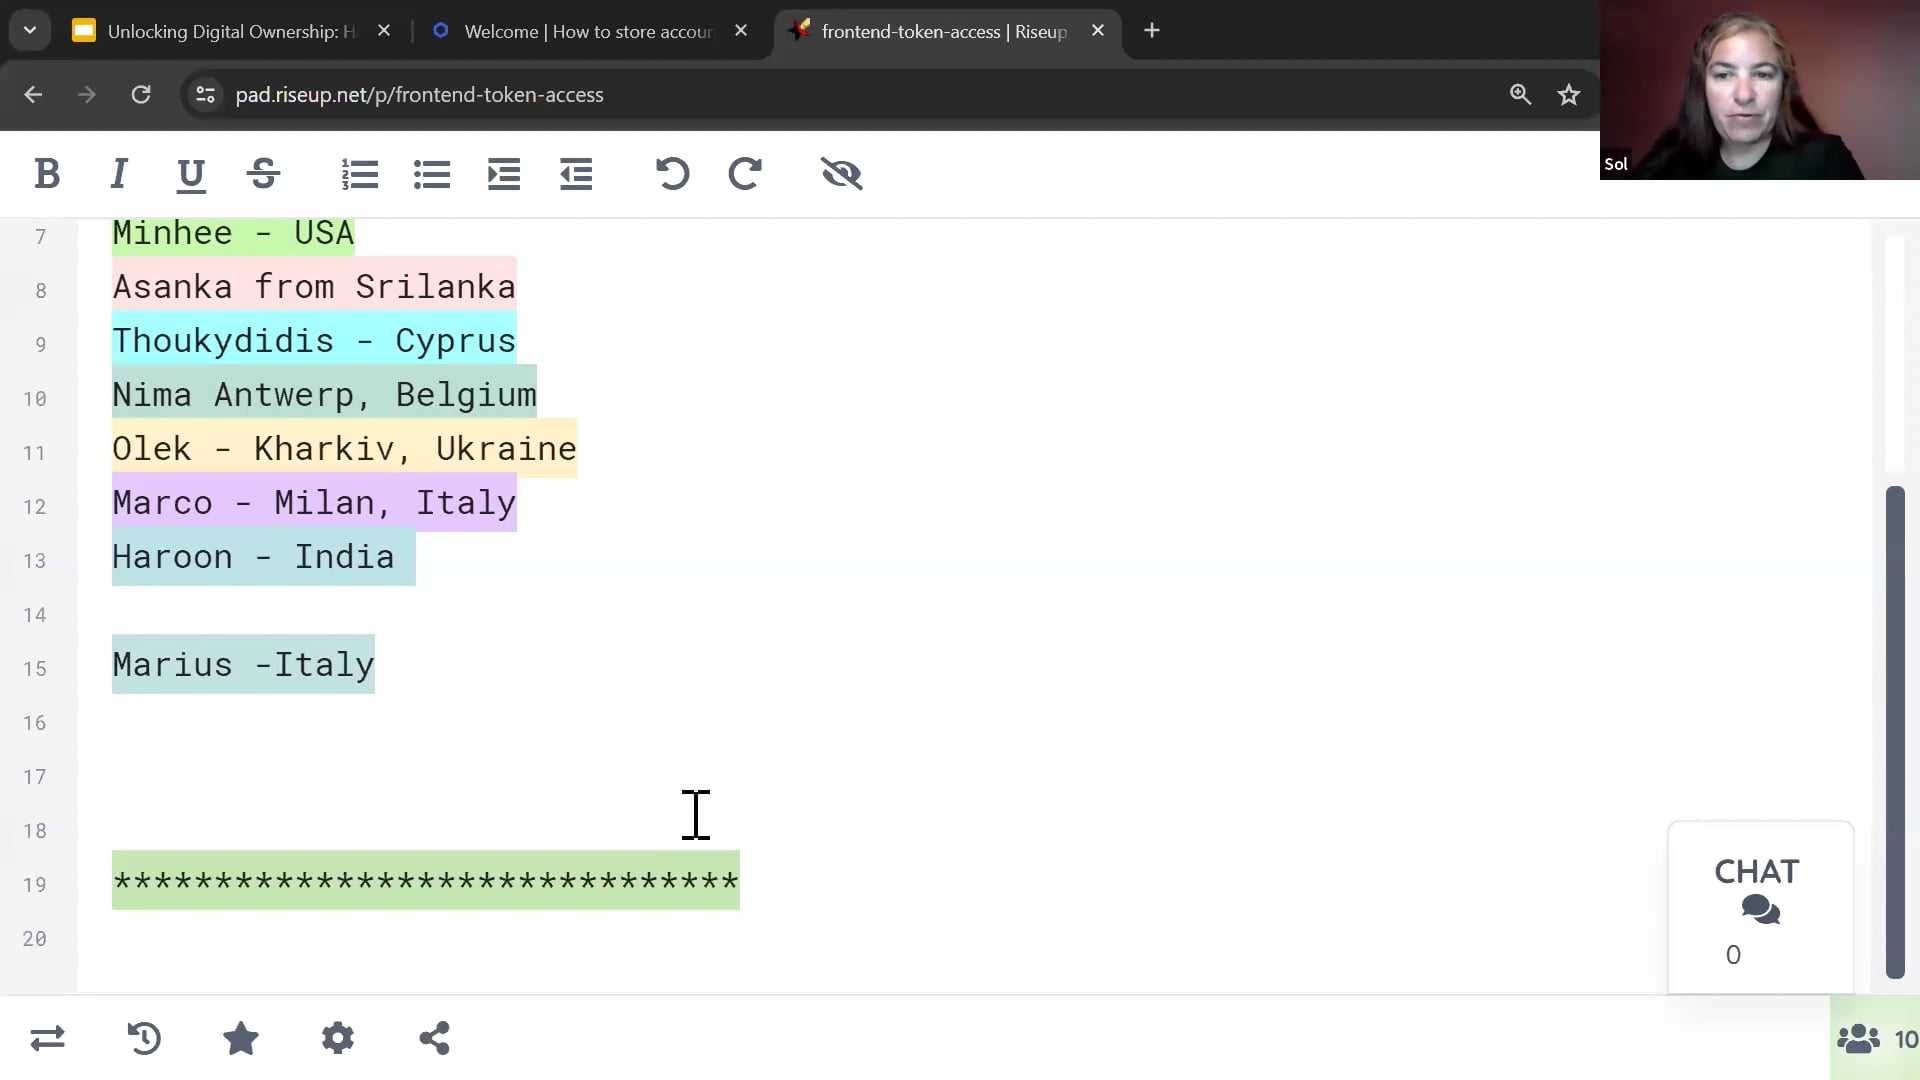Redo the last undone edit

[x=745, y=174]
